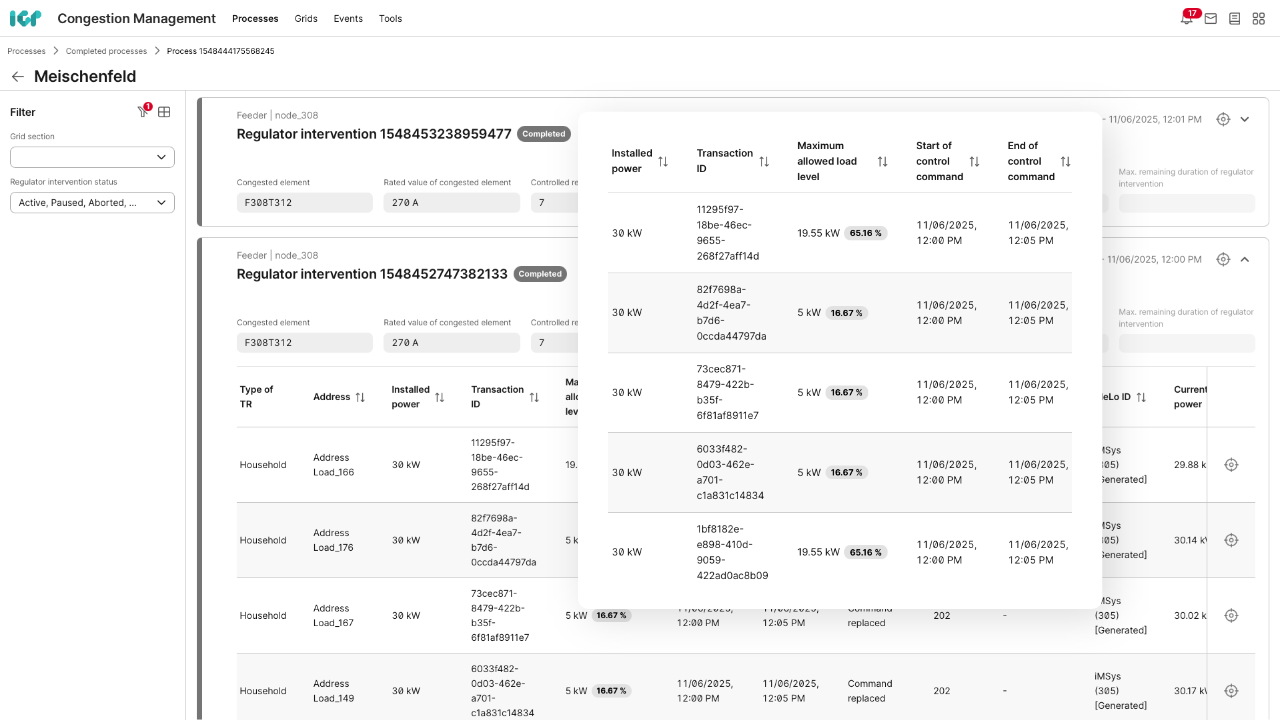Locate Address Load_166 row target icon
The height and width of the screenshot is (721, 1280).
click(1231, 465)
